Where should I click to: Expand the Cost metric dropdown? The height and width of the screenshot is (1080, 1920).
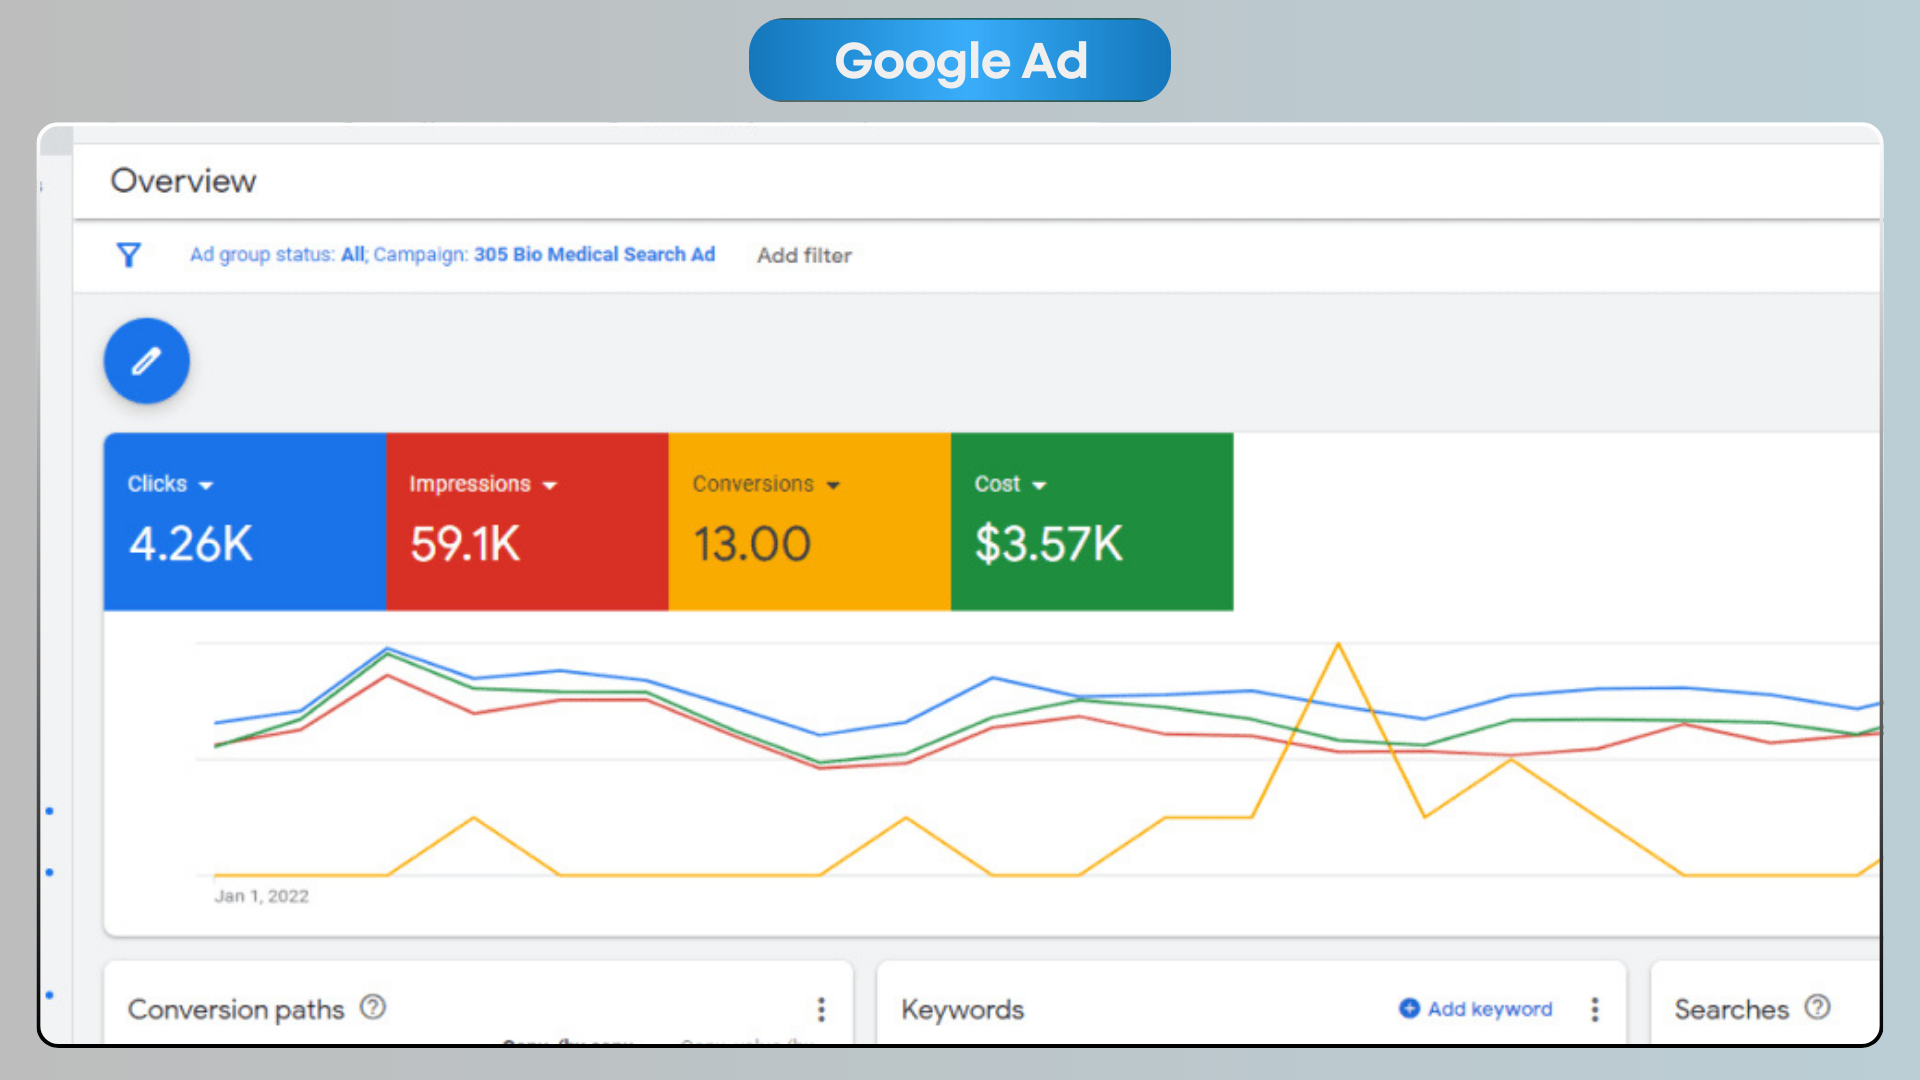[x=1039, y=485]
